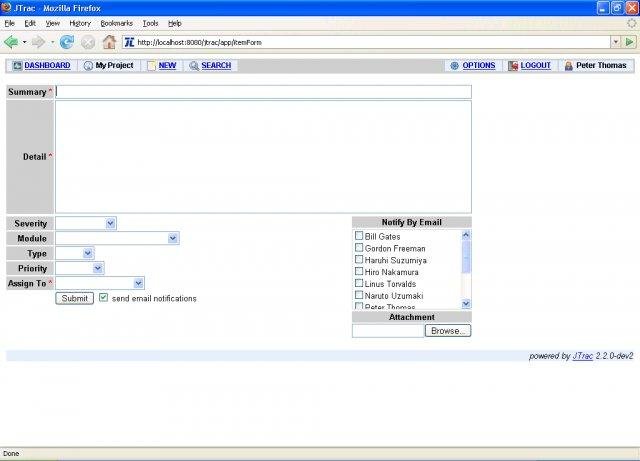The height and width of the screenshot is (461, 640).
Task: Click the Firefox logo in the title bar
Action: (x=6, y=7)
